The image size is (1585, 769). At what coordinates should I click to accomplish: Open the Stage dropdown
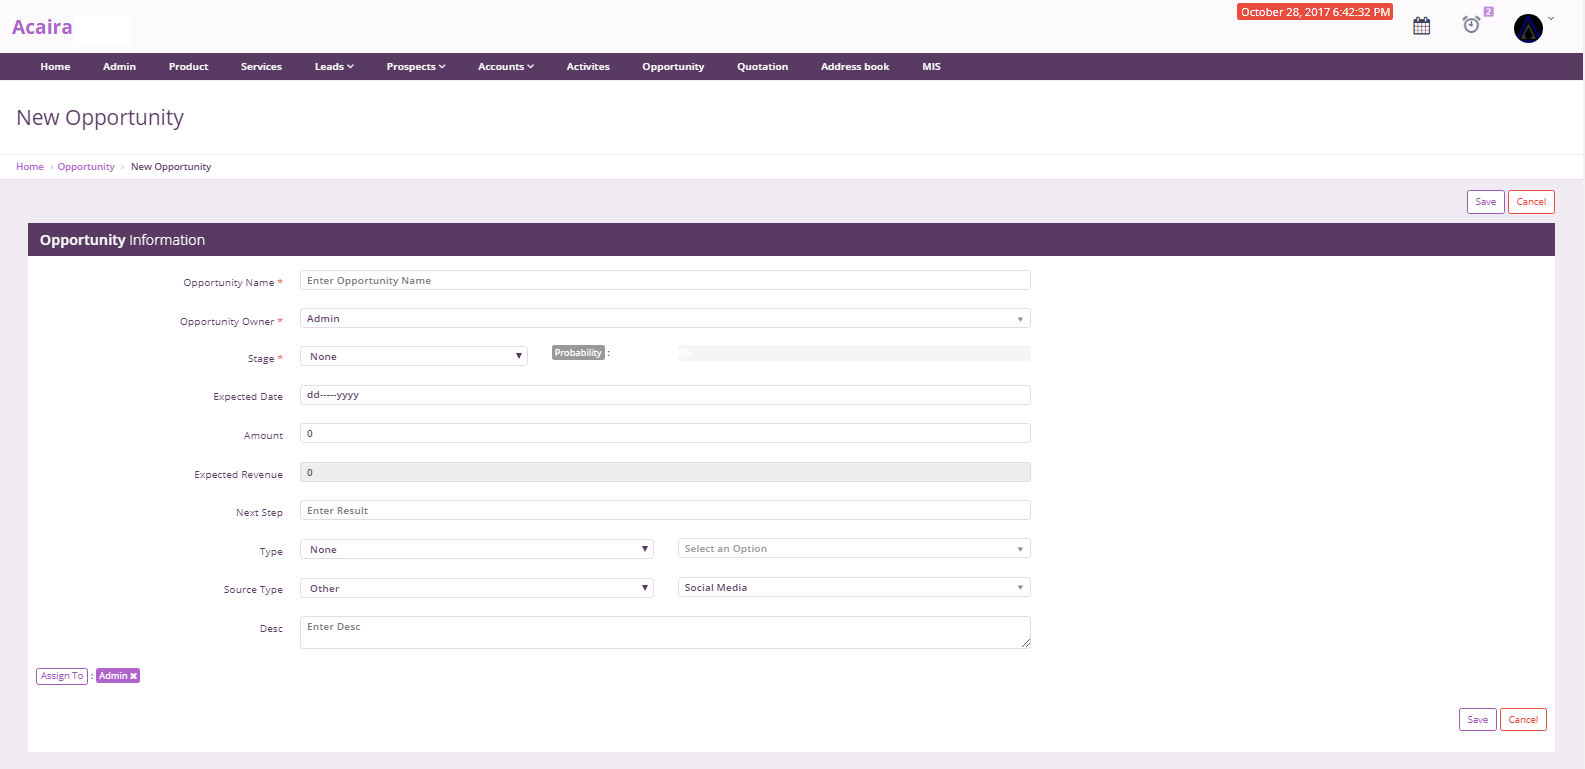coord(413,357)
